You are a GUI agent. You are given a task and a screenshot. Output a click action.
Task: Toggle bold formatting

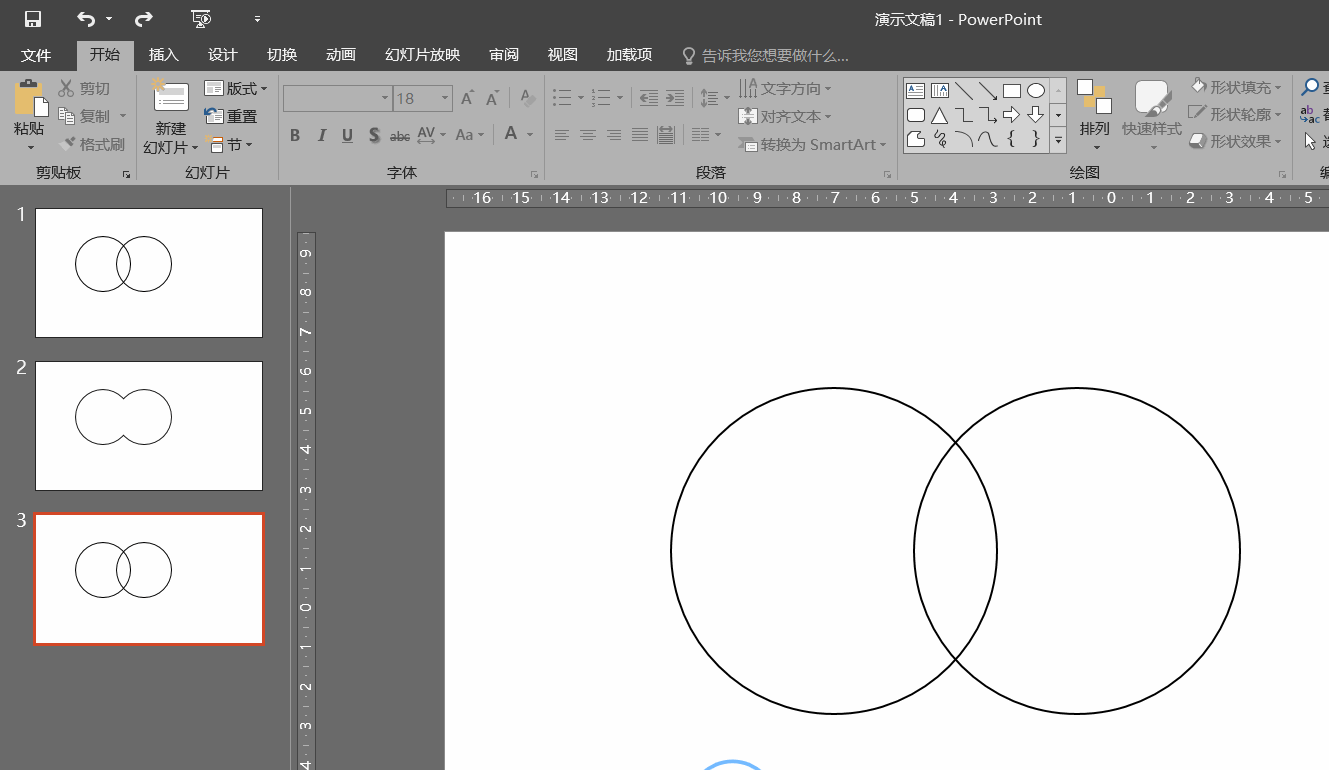[295, 135]
